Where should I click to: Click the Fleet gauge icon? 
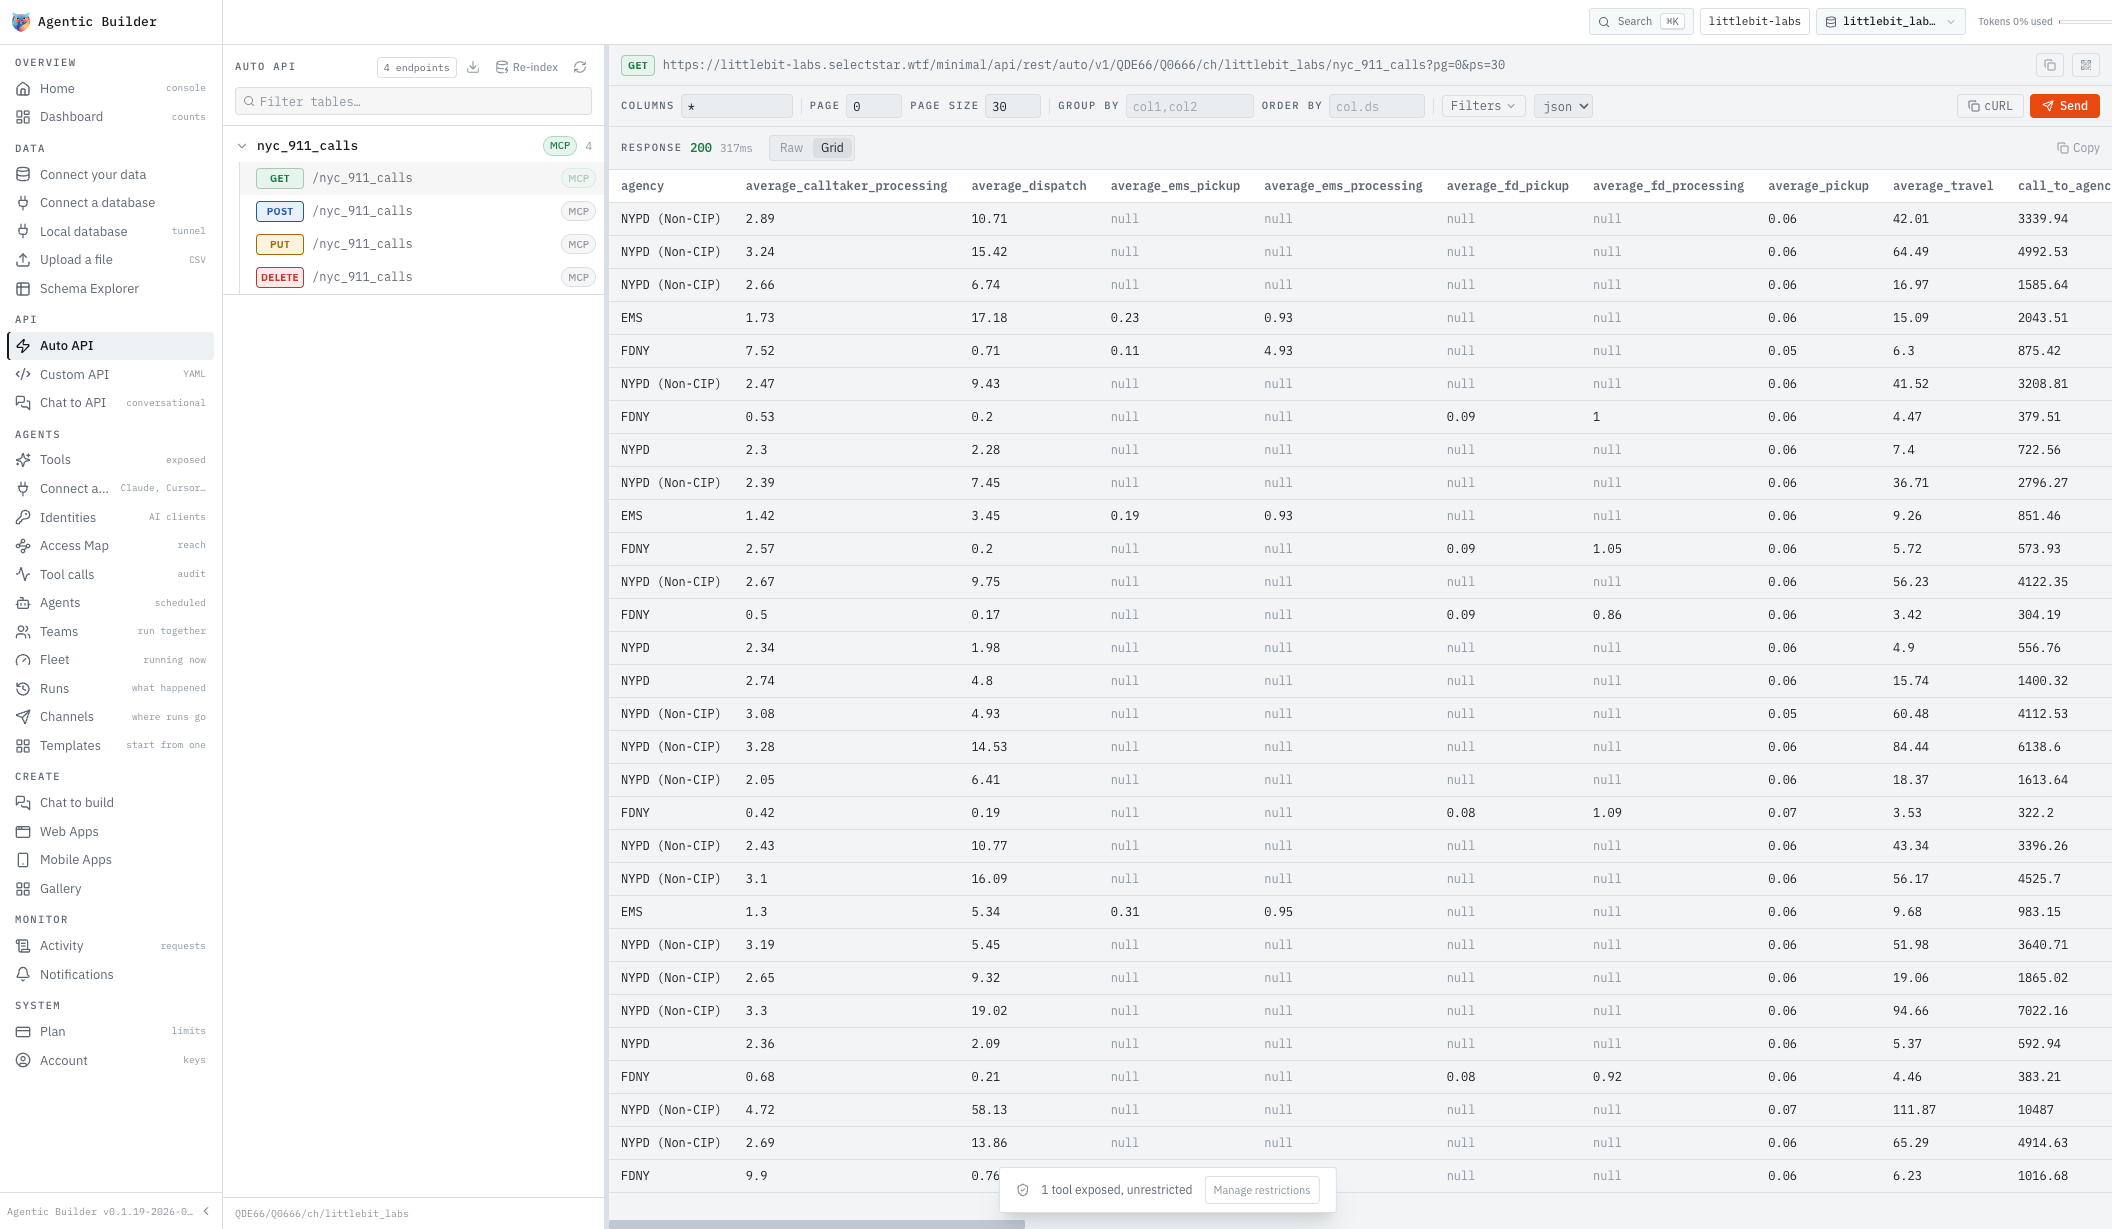(x=23, y=660)
